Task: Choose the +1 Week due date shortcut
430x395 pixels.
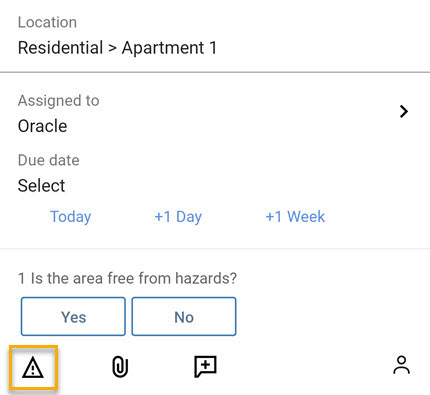Action: [x=295, y=217]
